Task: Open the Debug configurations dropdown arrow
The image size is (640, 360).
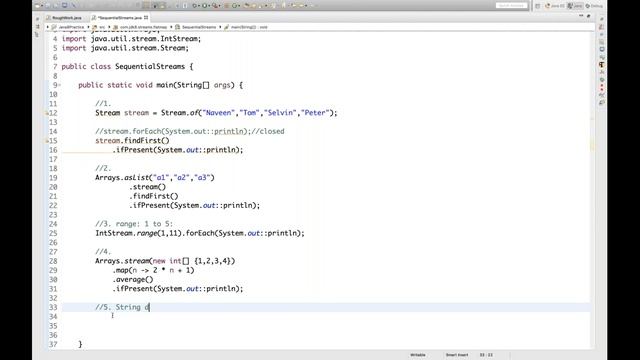Action: coord(199,6)
